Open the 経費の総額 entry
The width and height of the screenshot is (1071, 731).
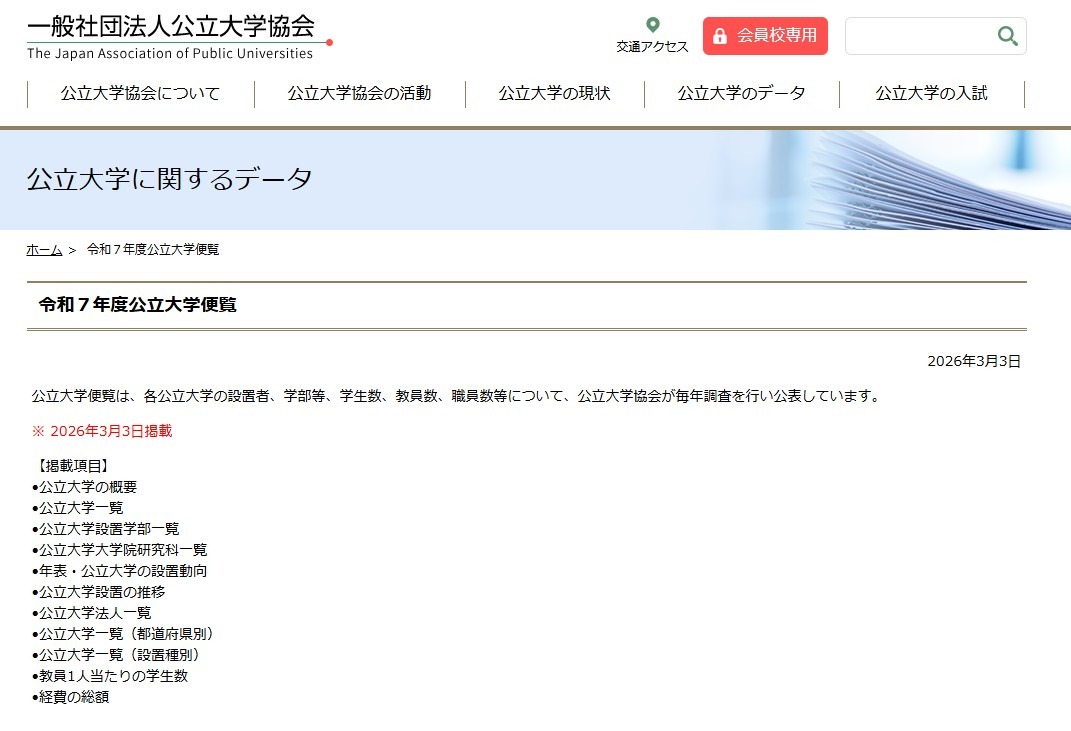tap(71, 697)
